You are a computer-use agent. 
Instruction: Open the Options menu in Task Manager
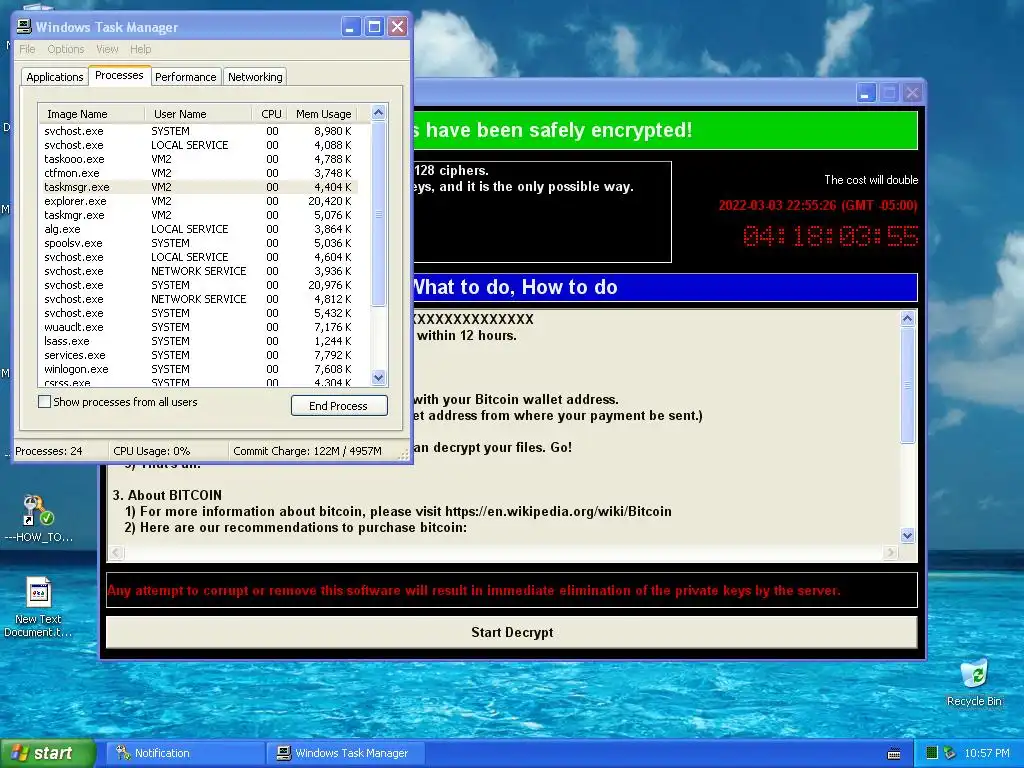65,49
